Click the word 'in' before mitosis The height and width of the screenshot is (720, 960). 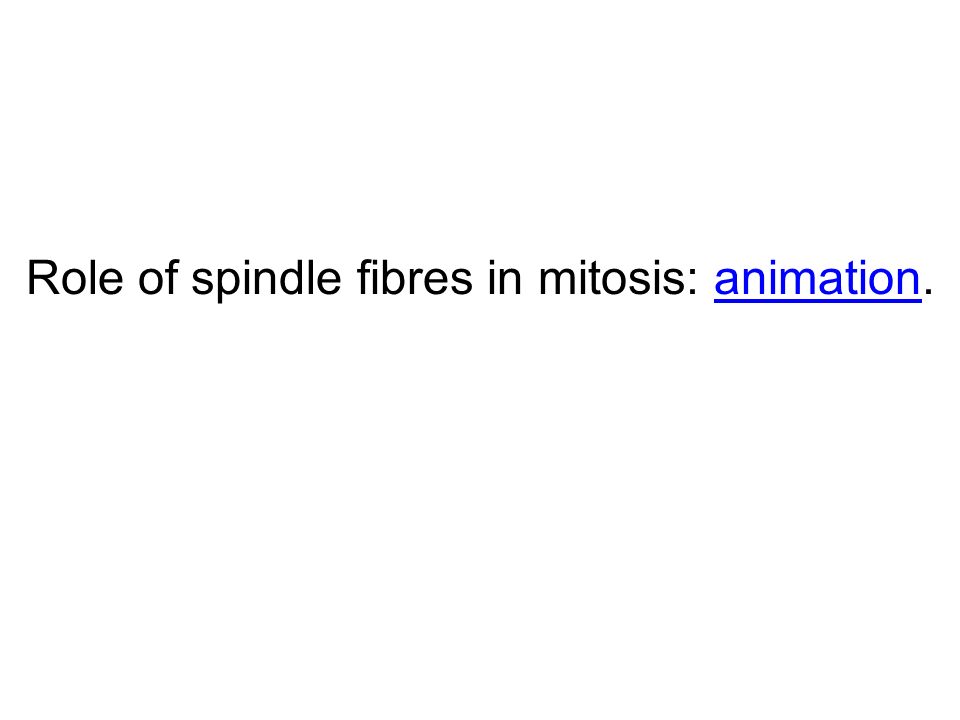click(504, 278)
